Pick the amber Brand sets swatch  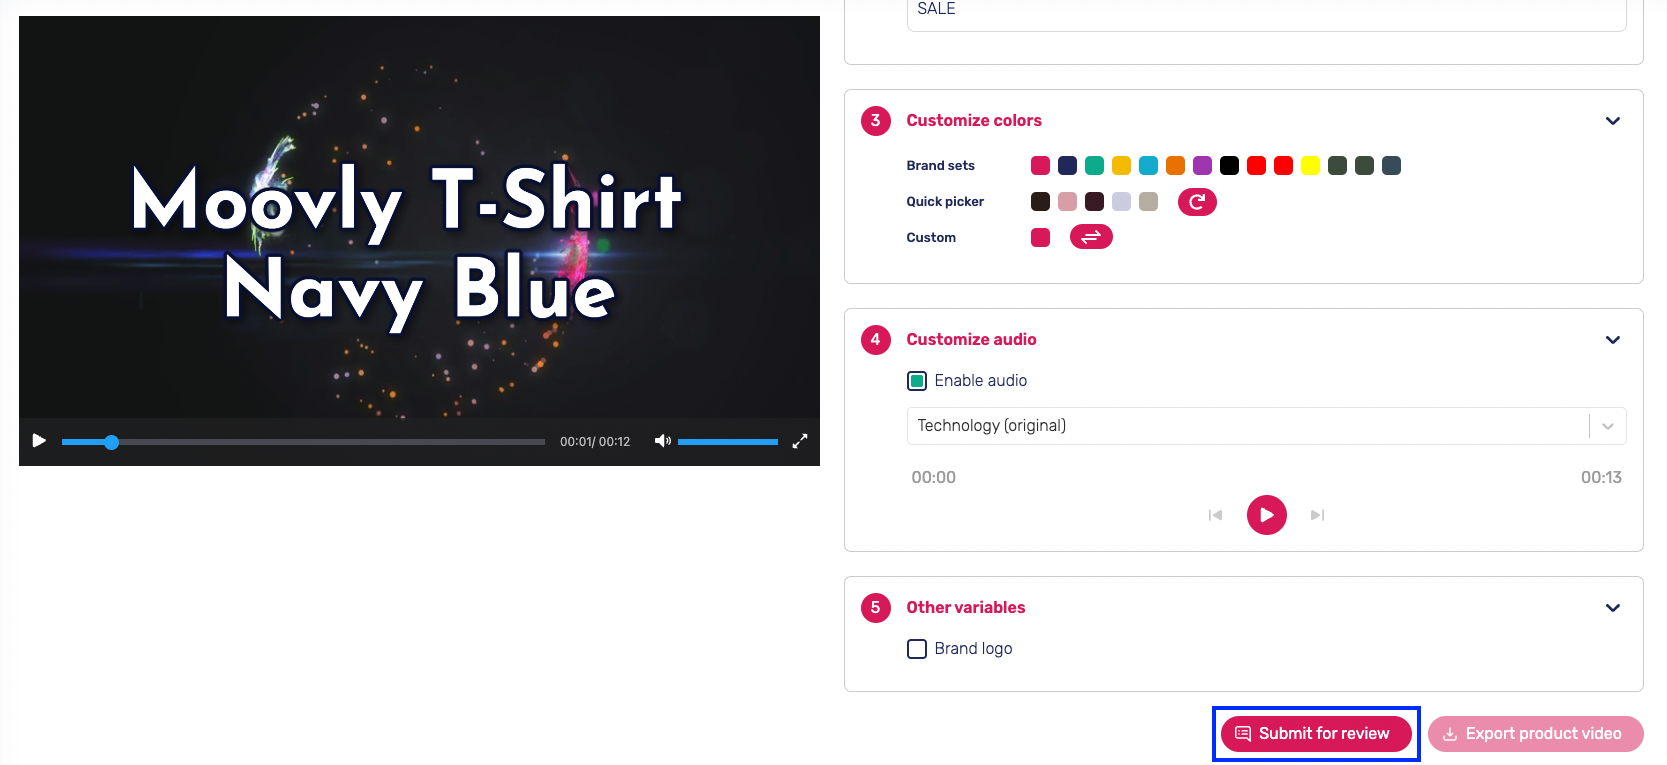point(1121,166)
